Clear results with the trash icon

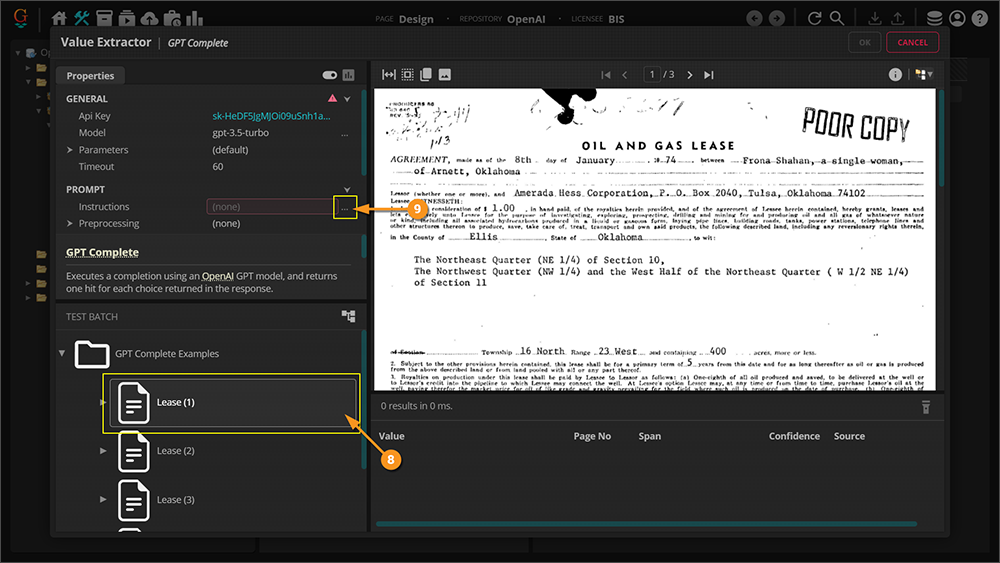click(926, 406)
